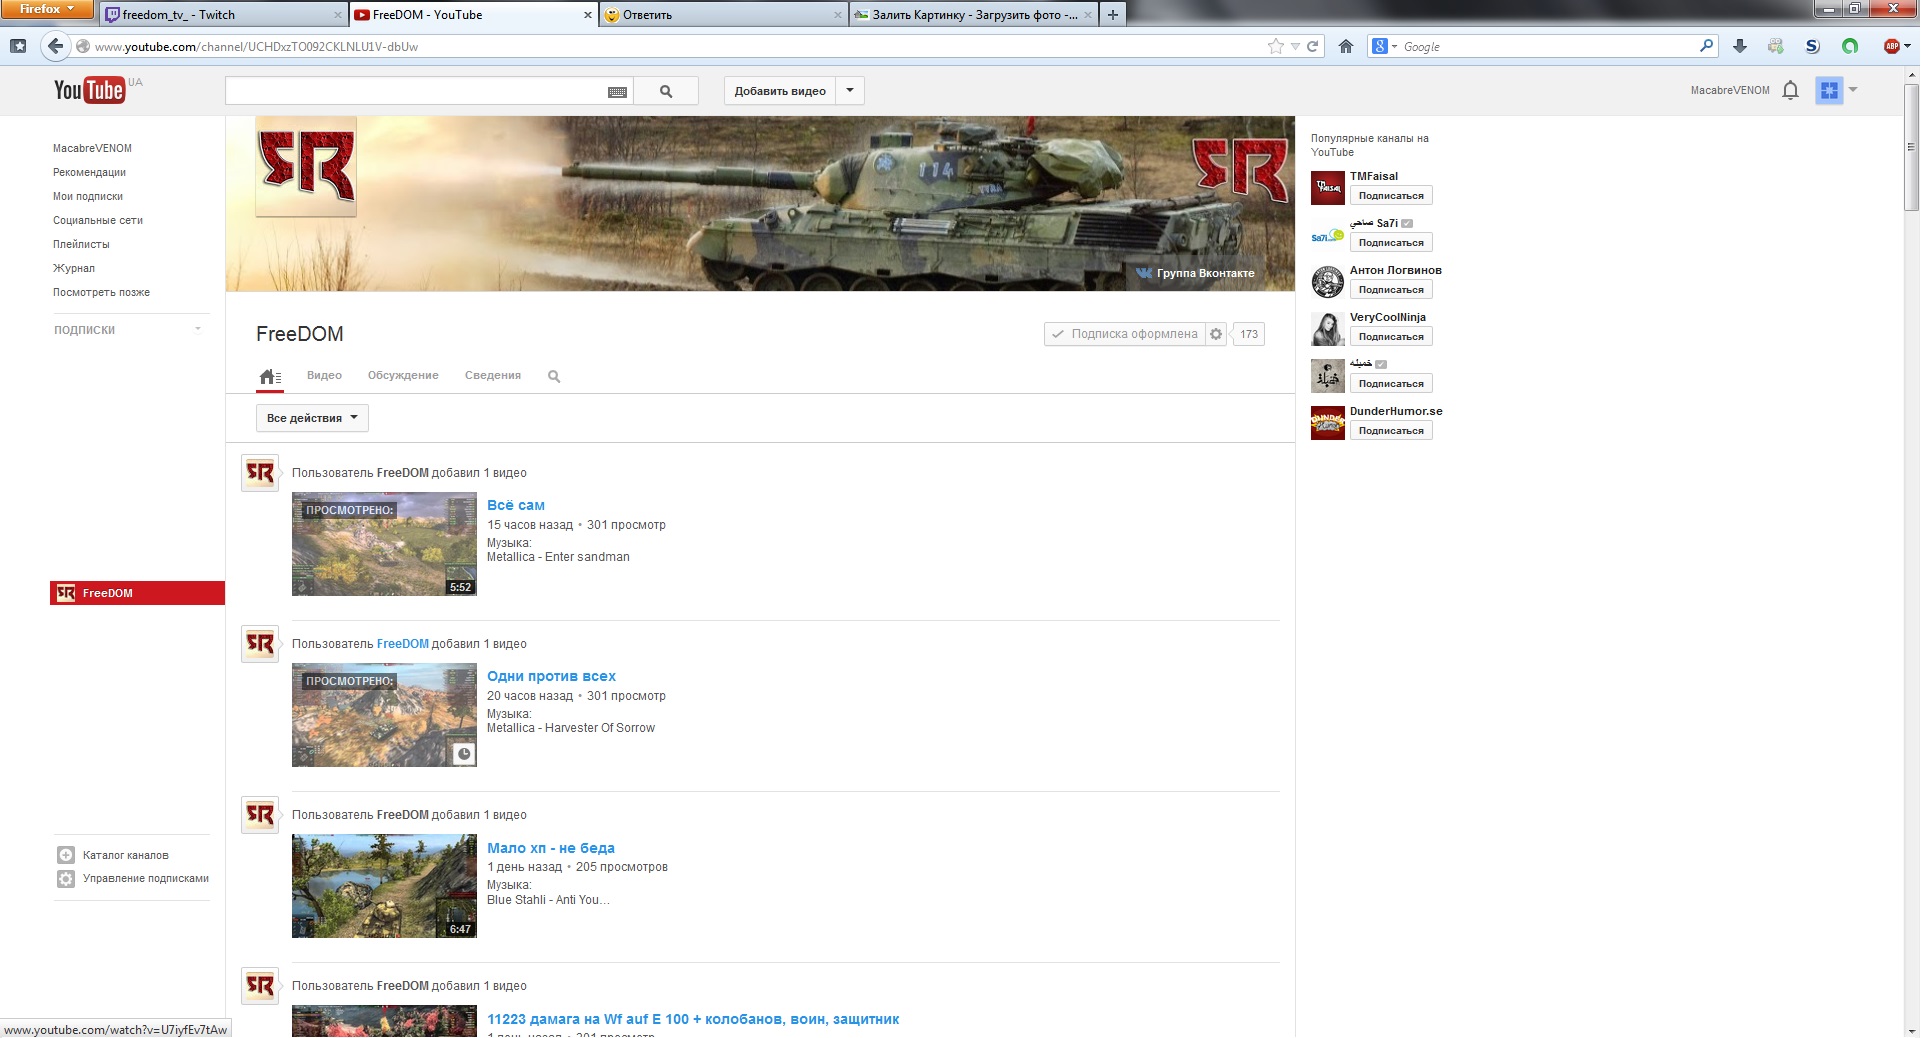Click the search magnifier button

(x=666, y=91)
